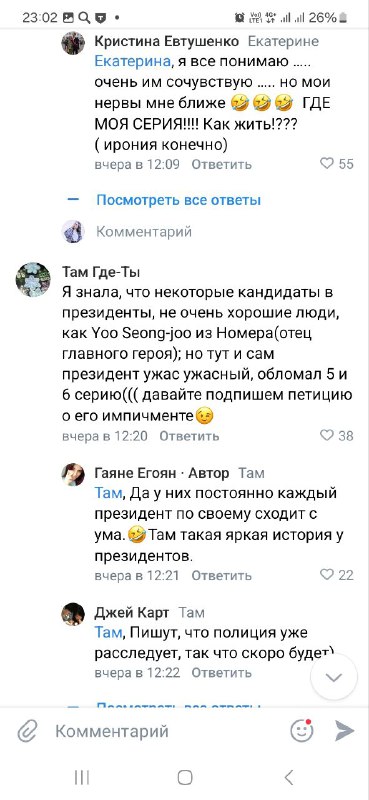Tap the send comment arrow icon
The image size is (369, 800).
click(345, 731)
